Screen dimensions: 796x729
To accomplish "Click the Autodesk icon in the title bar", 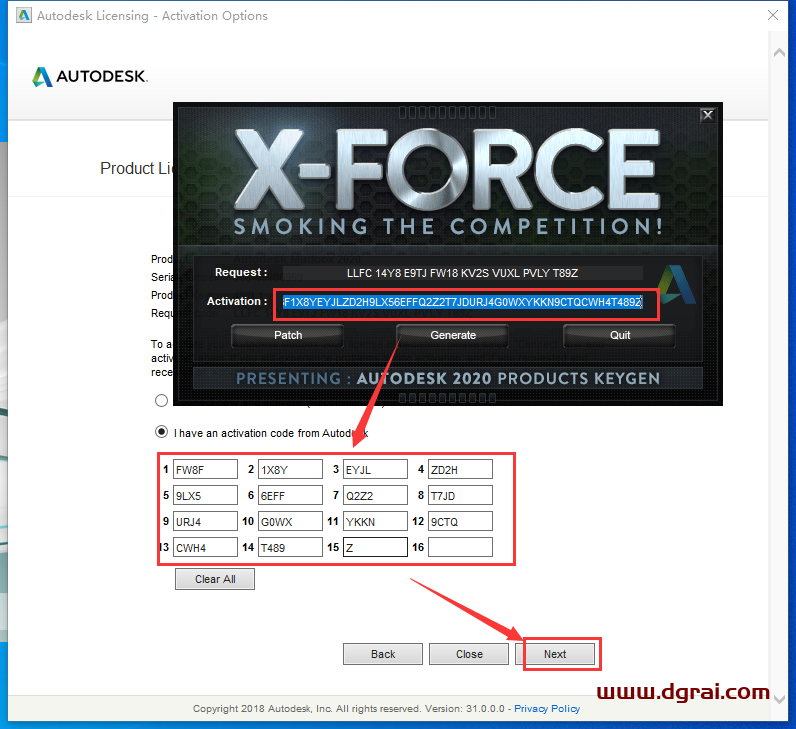I will (x=19, y=16).
